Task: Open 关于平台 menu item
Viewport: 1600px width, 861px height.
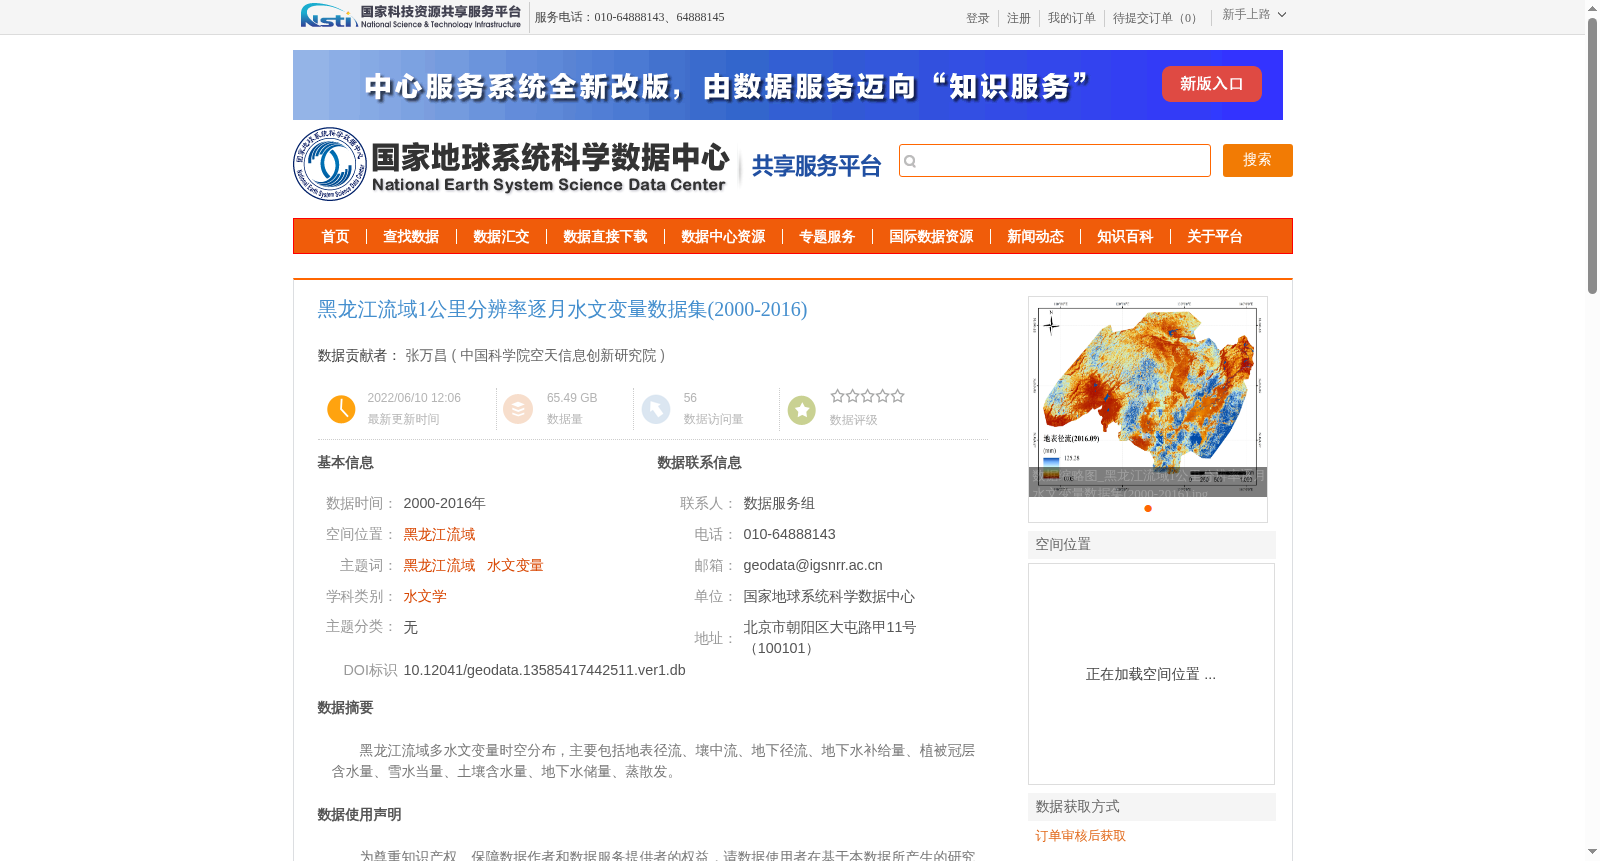Action: (1215, 236)
